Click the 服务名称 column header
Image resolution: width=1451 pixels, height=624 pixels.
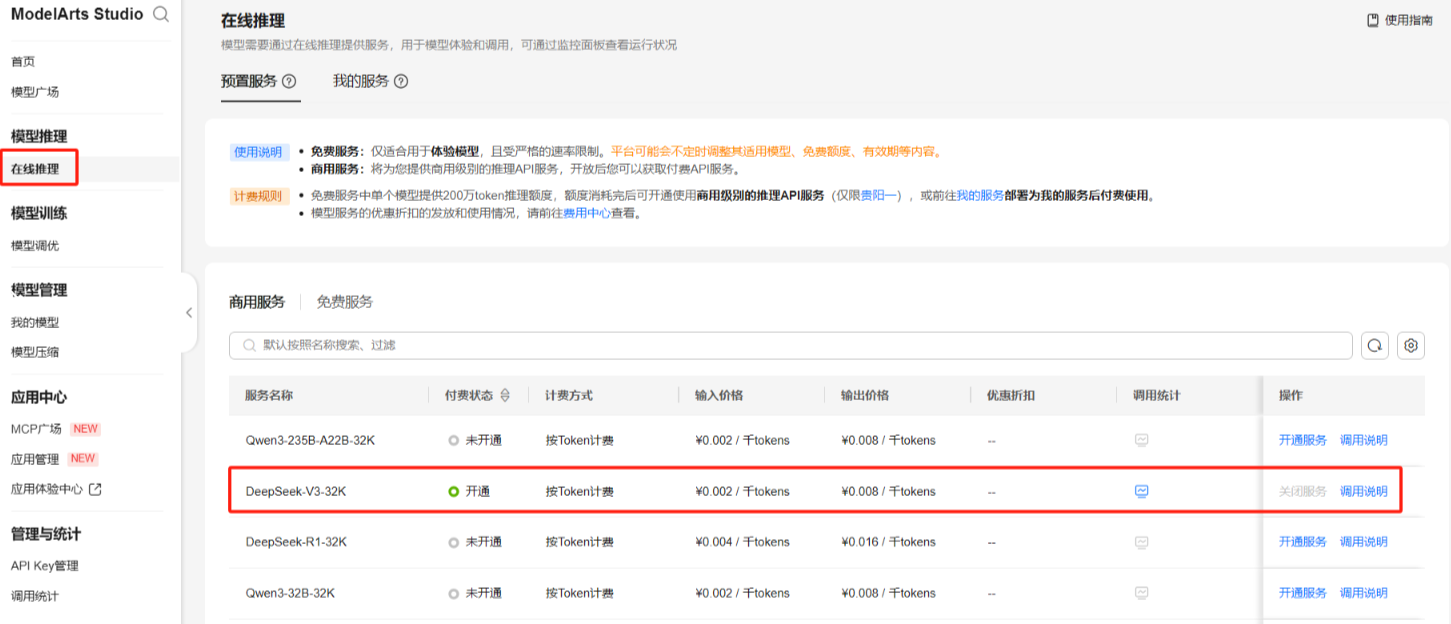tap(269, 395)
